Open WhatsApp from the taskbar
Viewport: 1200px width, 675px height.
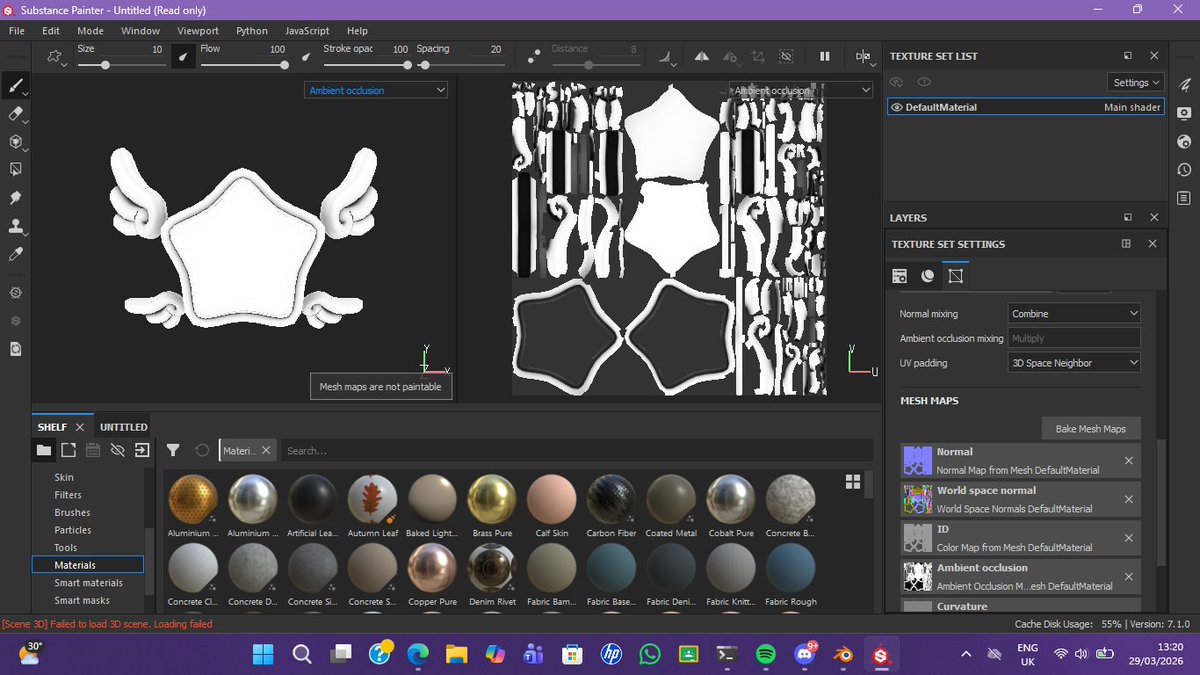tap(649, 654)
